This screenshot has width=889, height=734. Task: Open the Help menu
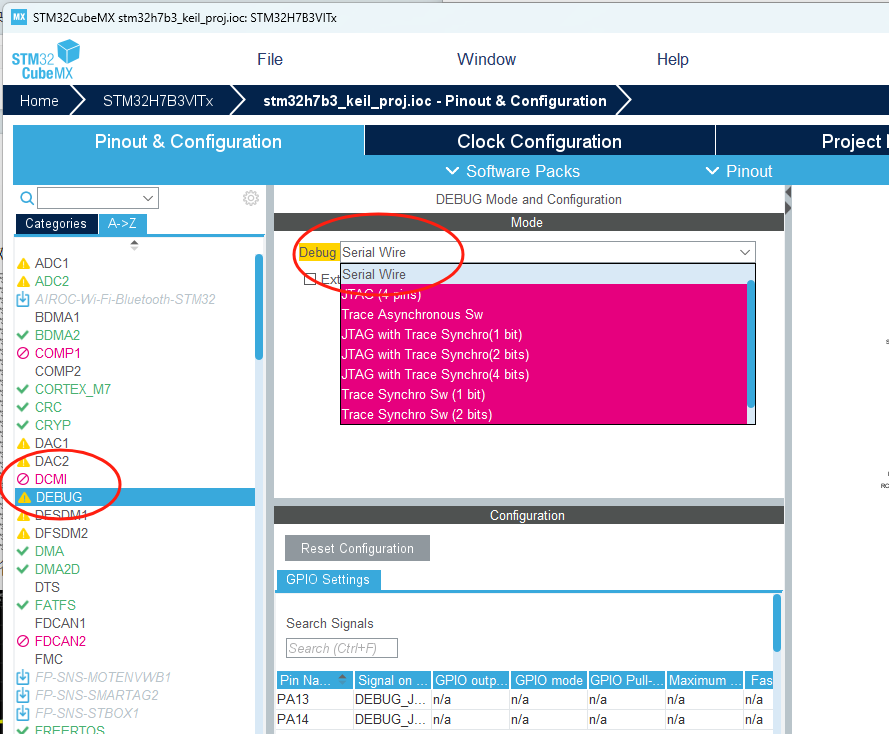click(672, 60)
